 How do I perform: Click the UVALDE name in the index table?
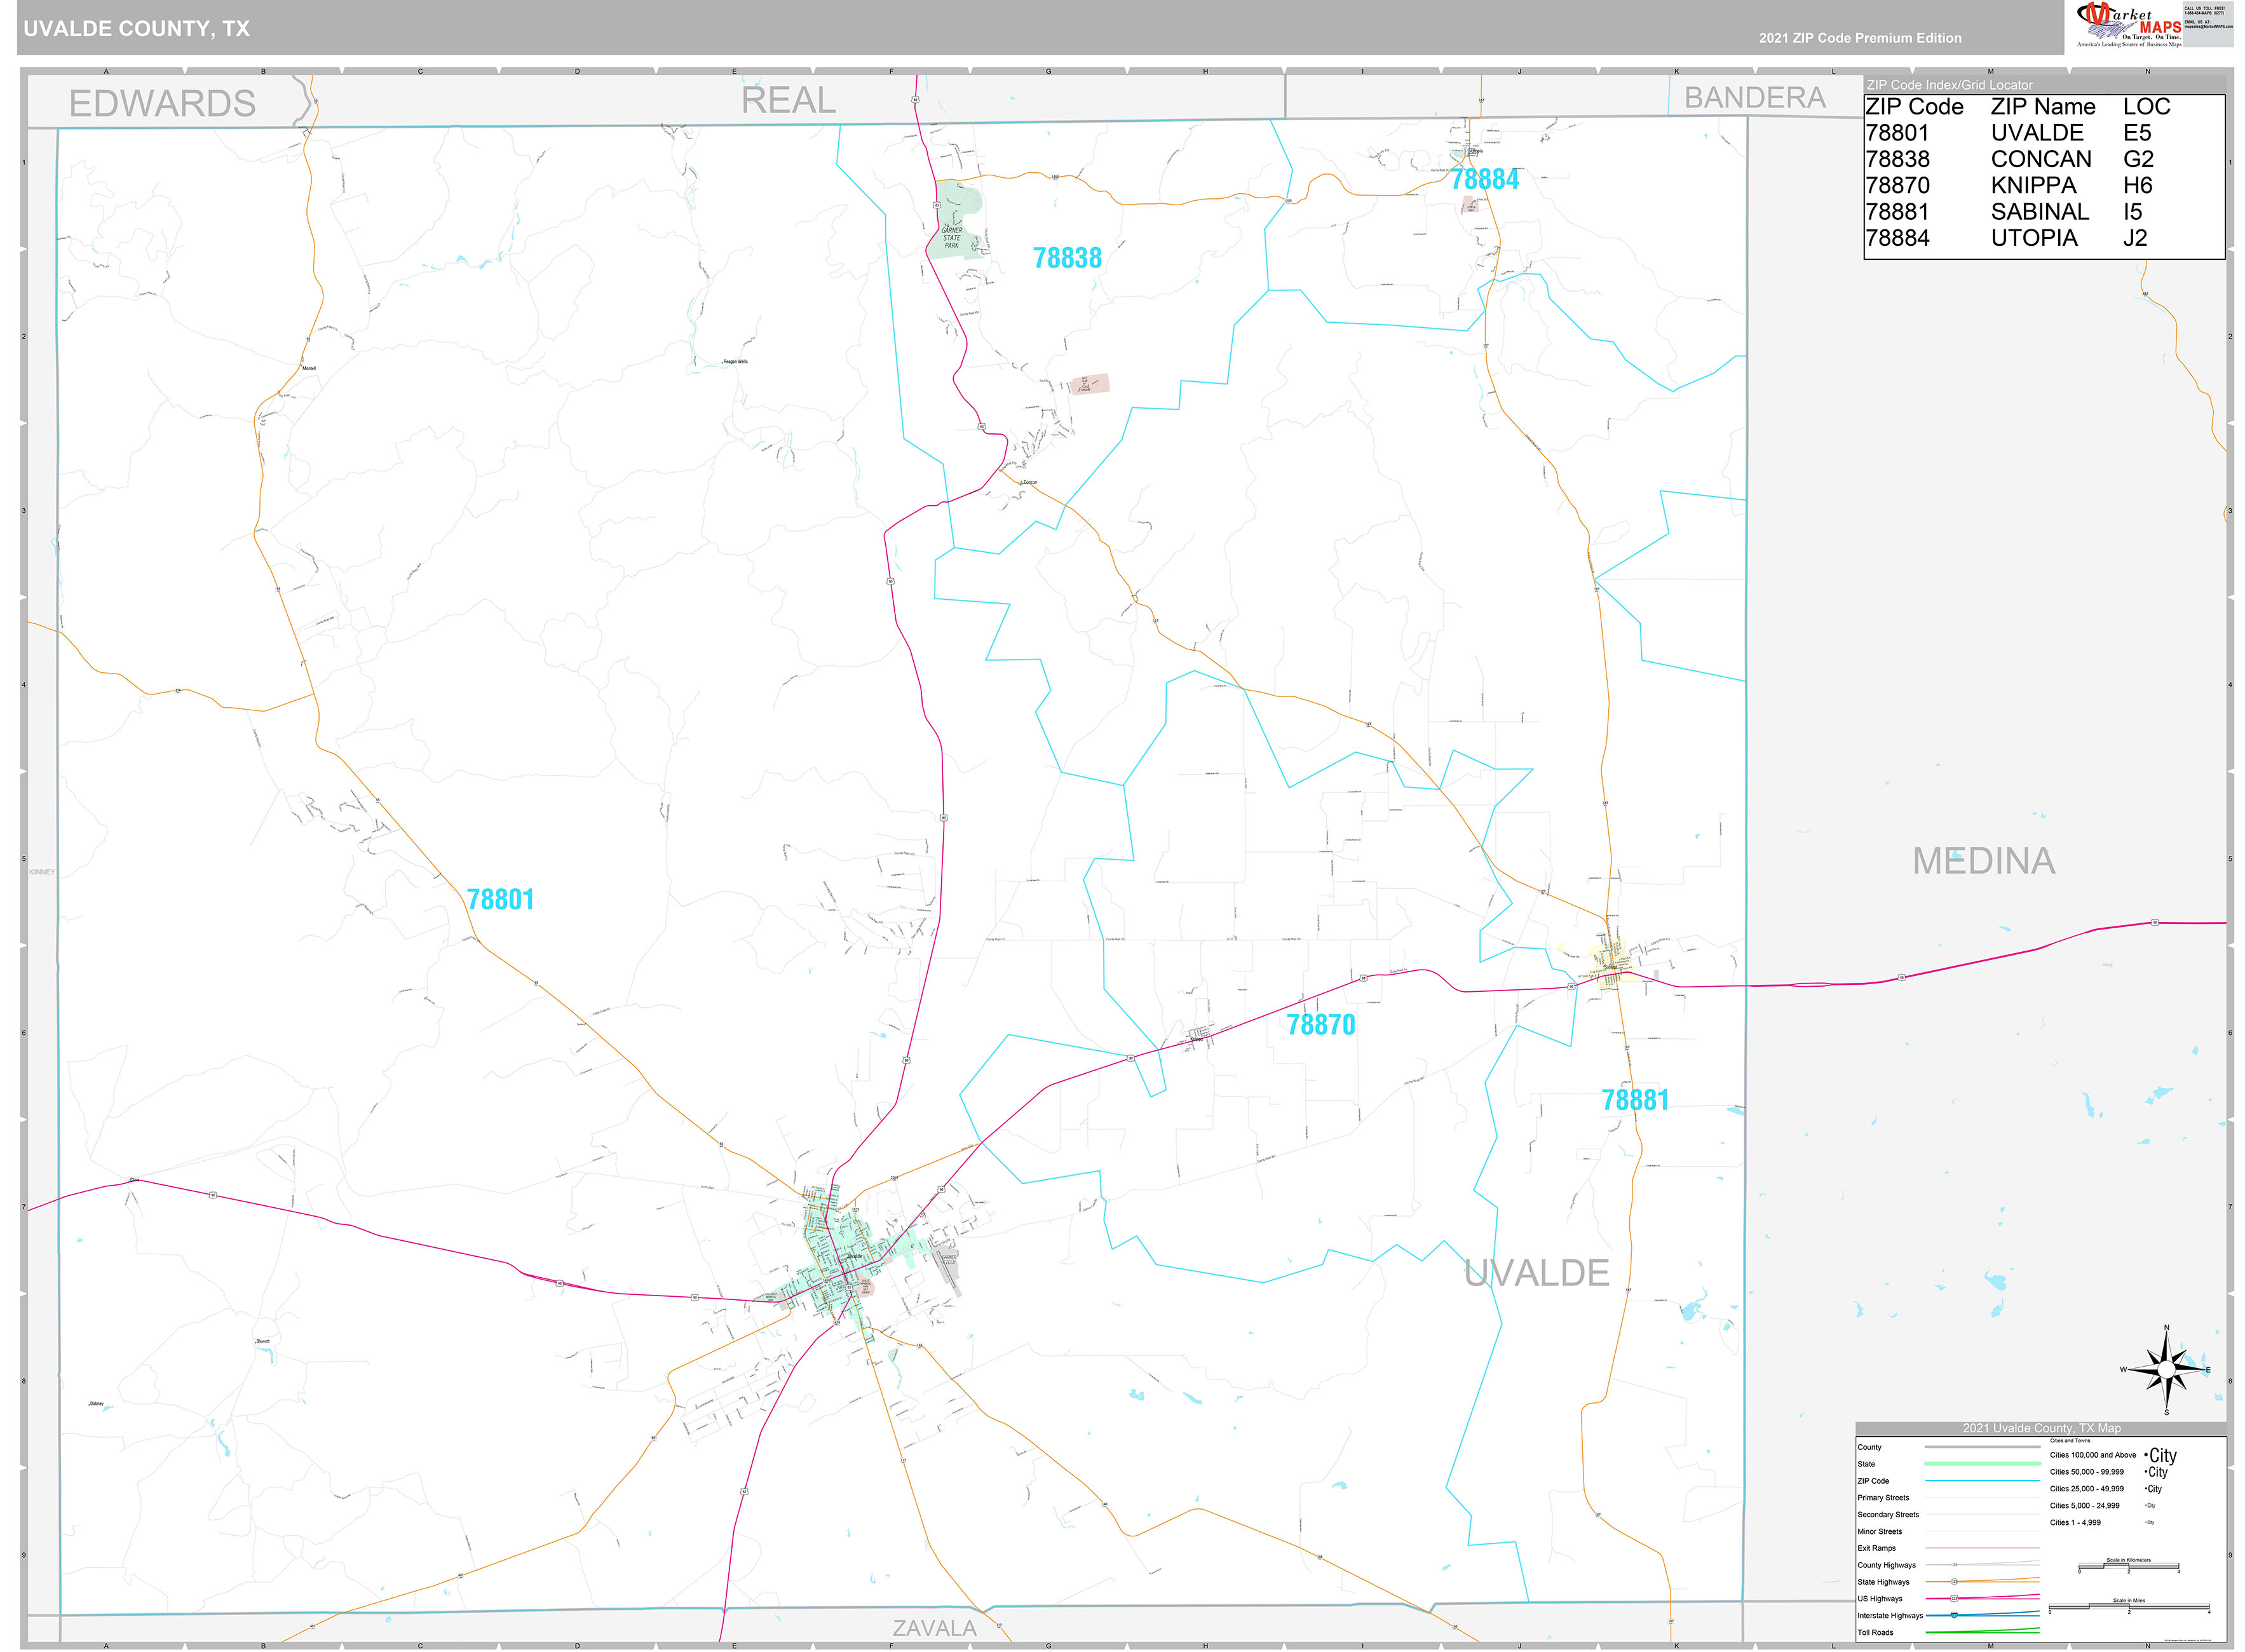point(2037,133)
